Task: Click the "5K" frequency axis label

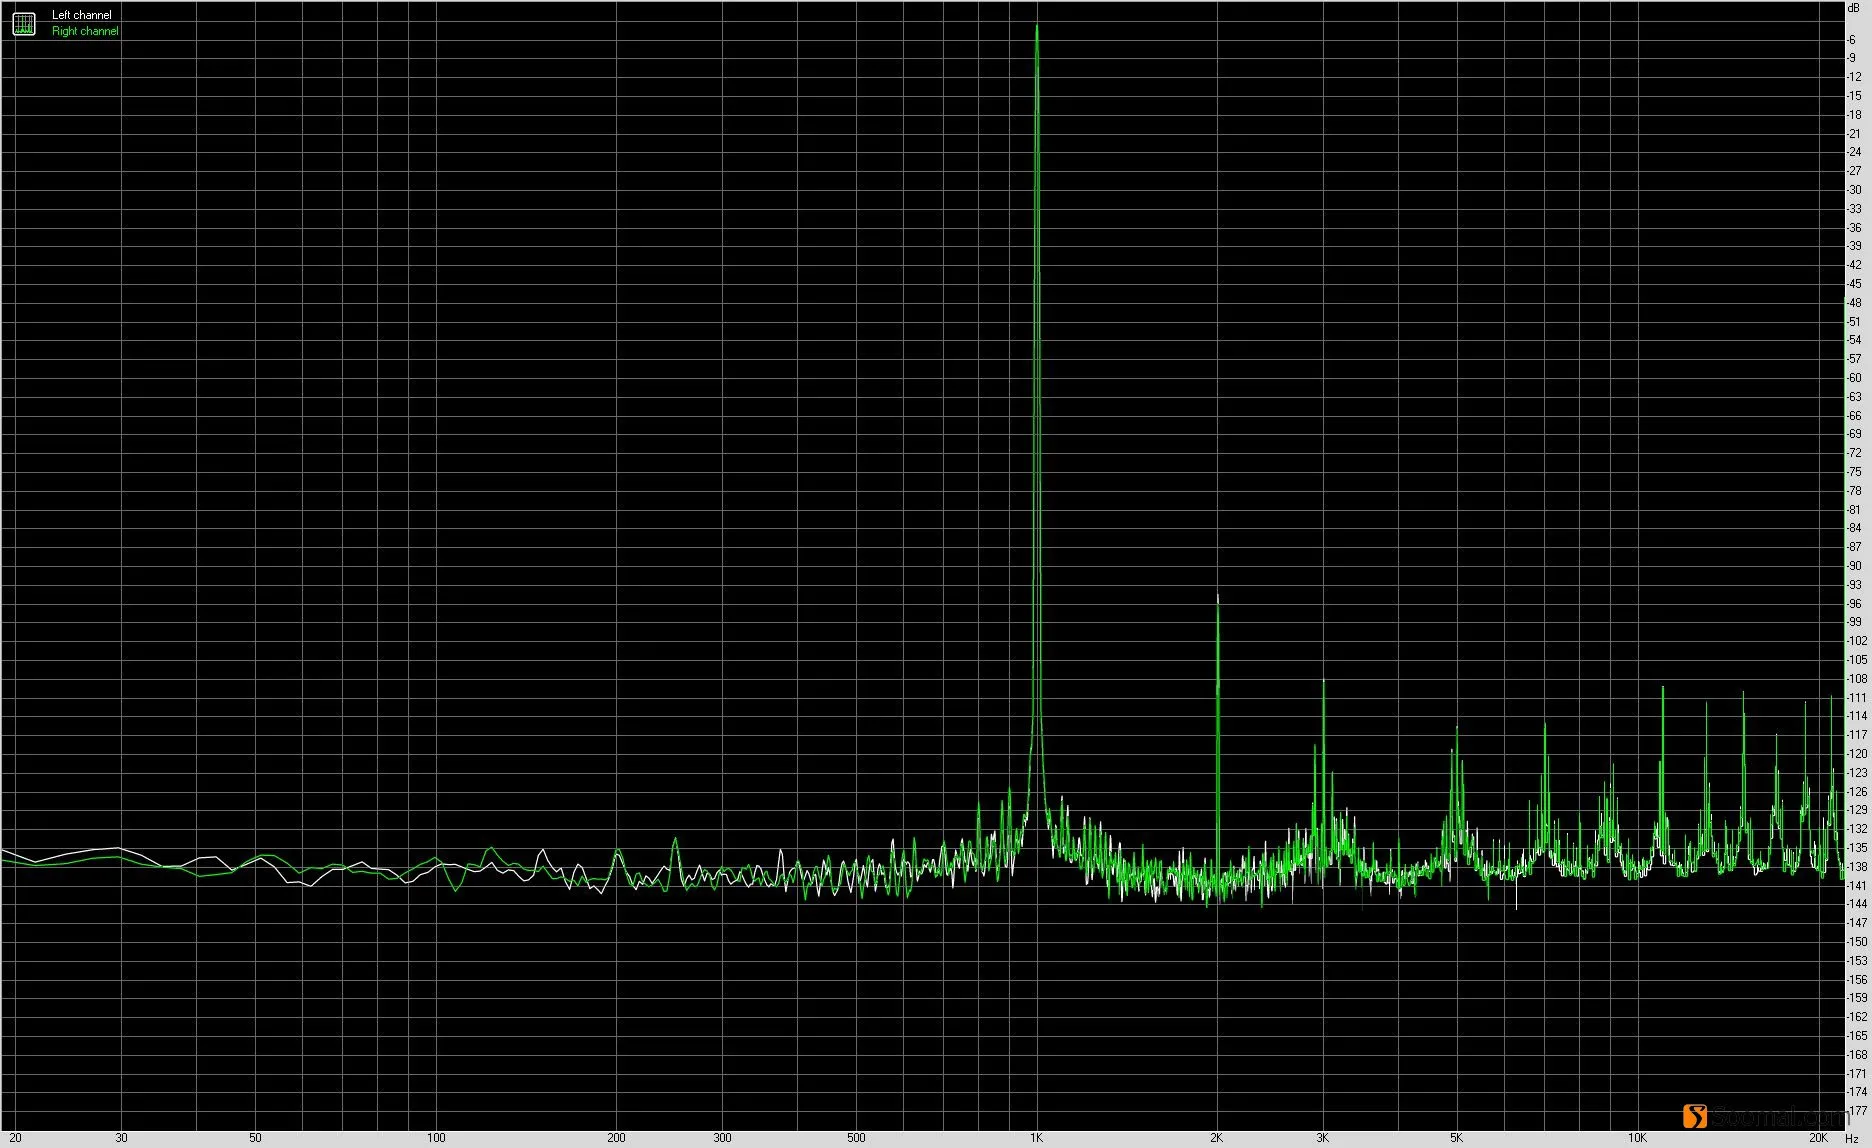Action: [1456, 1138]
